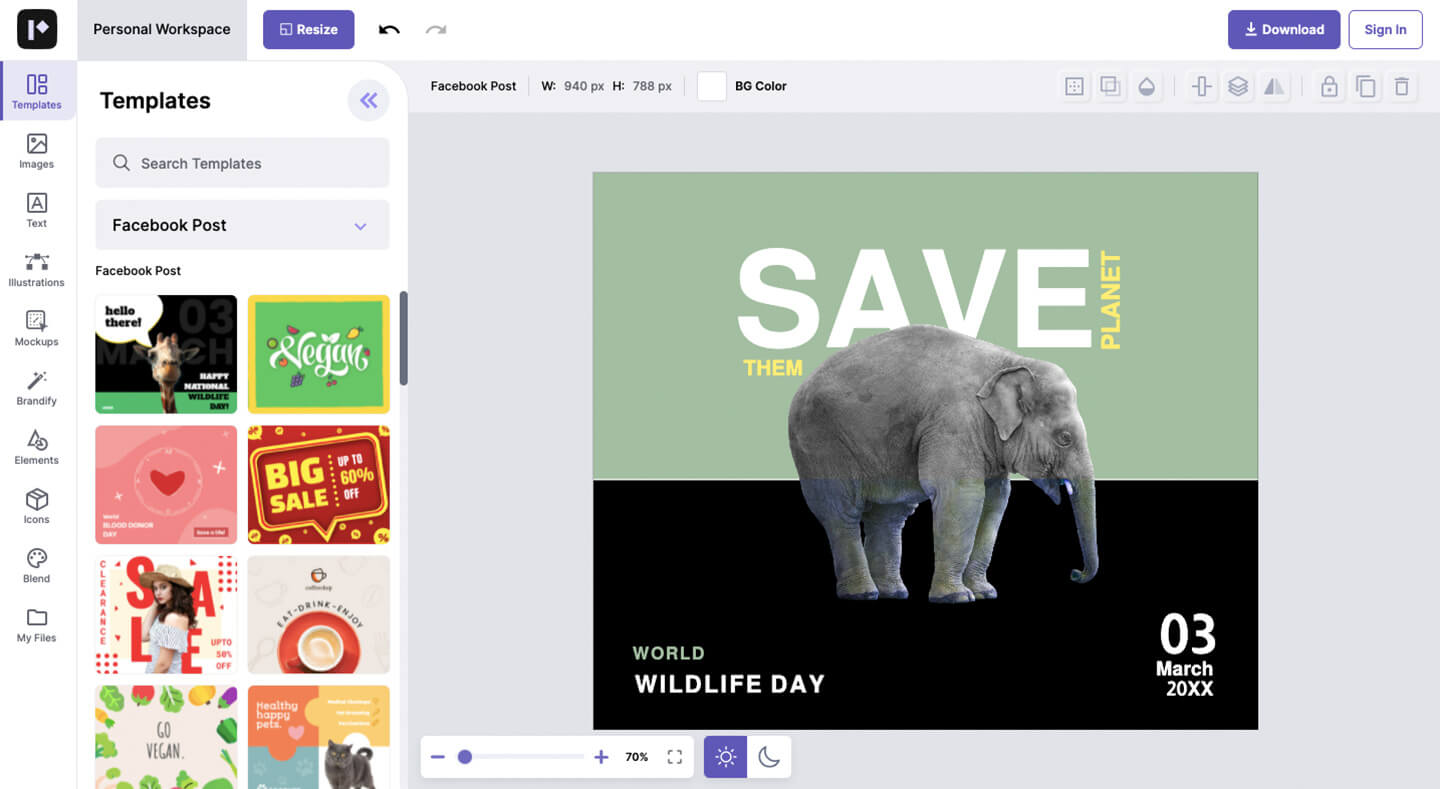Image resolution: width=1440 pixels, height=789 pixels.
Task: Select the 03 date text
Action: pyautogui.click(x=1187, y=634)
